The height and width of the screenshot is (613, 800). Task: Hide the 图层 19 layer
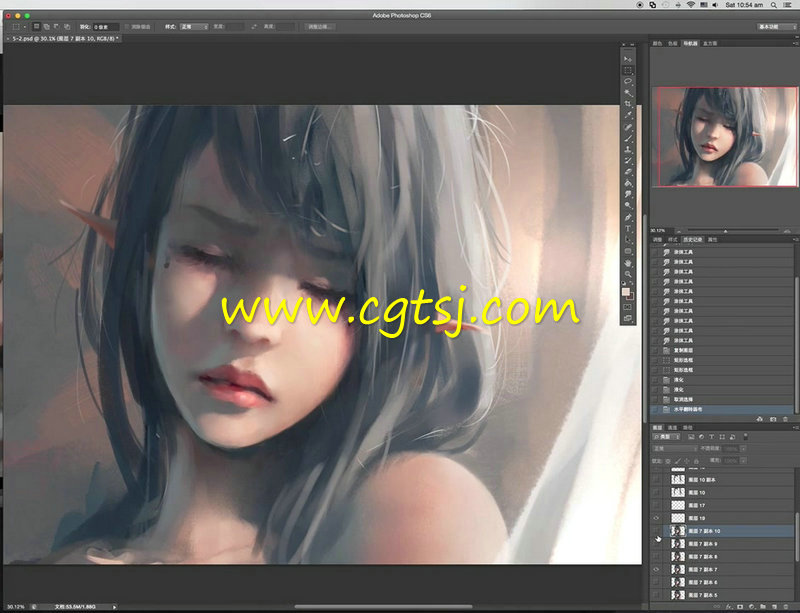click(x=657, y=518)
